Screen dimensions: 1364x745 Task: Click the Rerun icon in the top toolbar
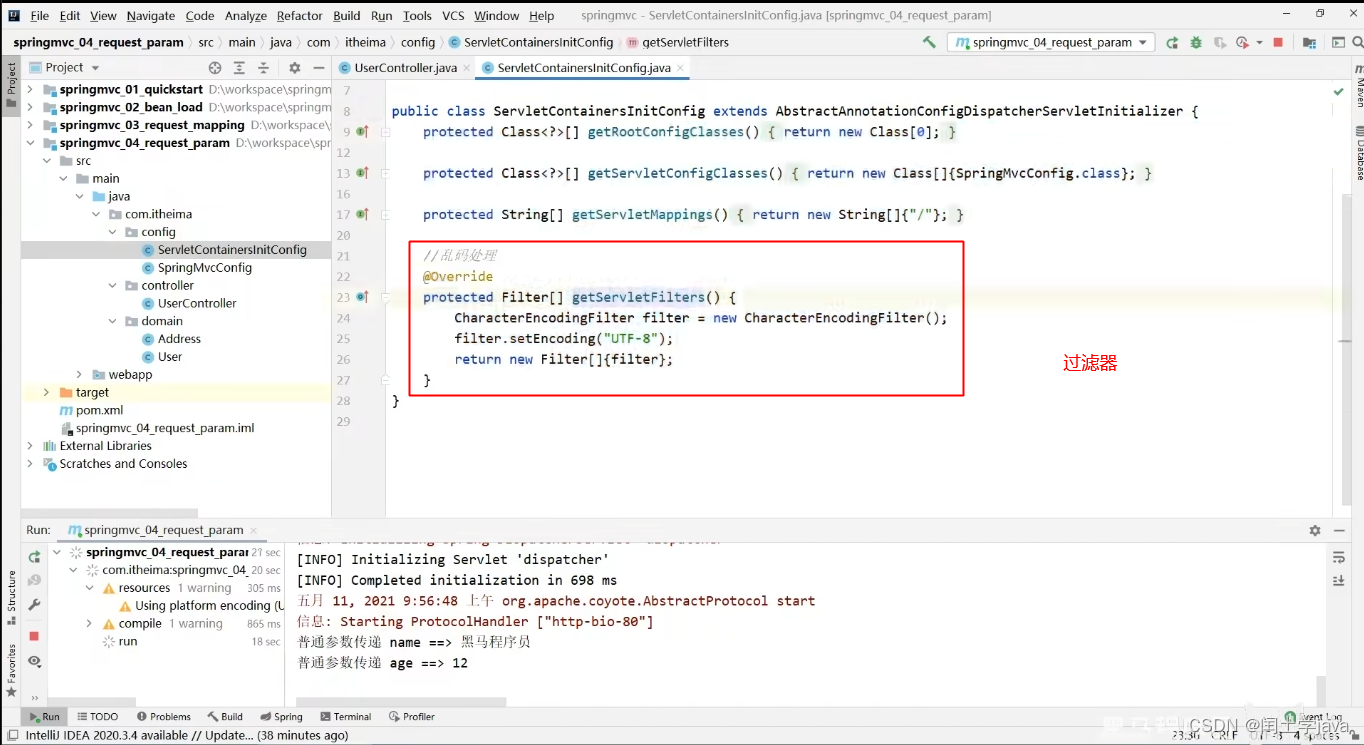click(x=1171, y=42)
